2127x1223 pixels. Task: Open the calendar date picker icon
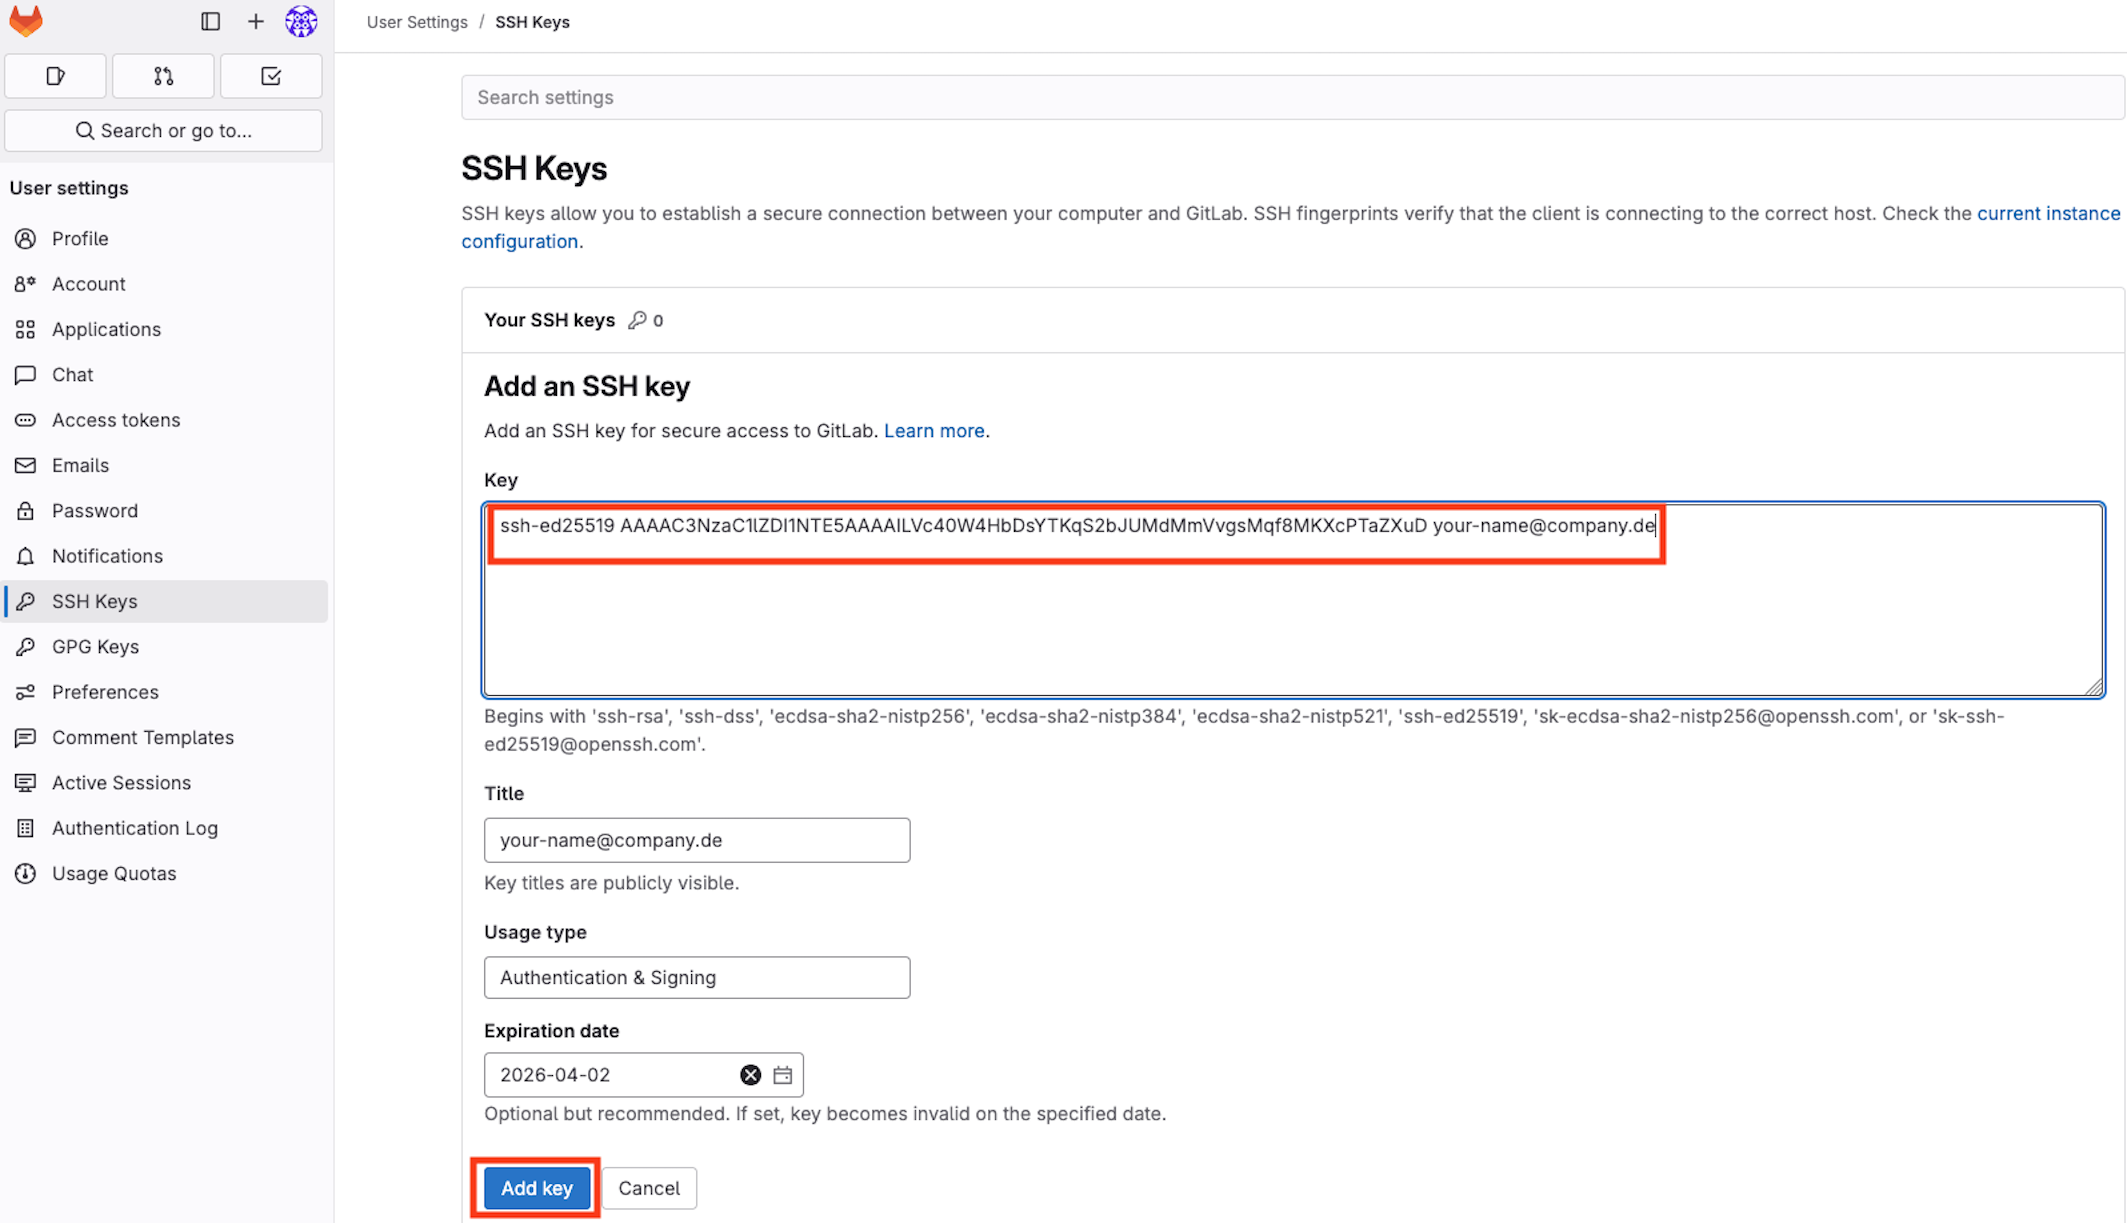click(783, 1075)
